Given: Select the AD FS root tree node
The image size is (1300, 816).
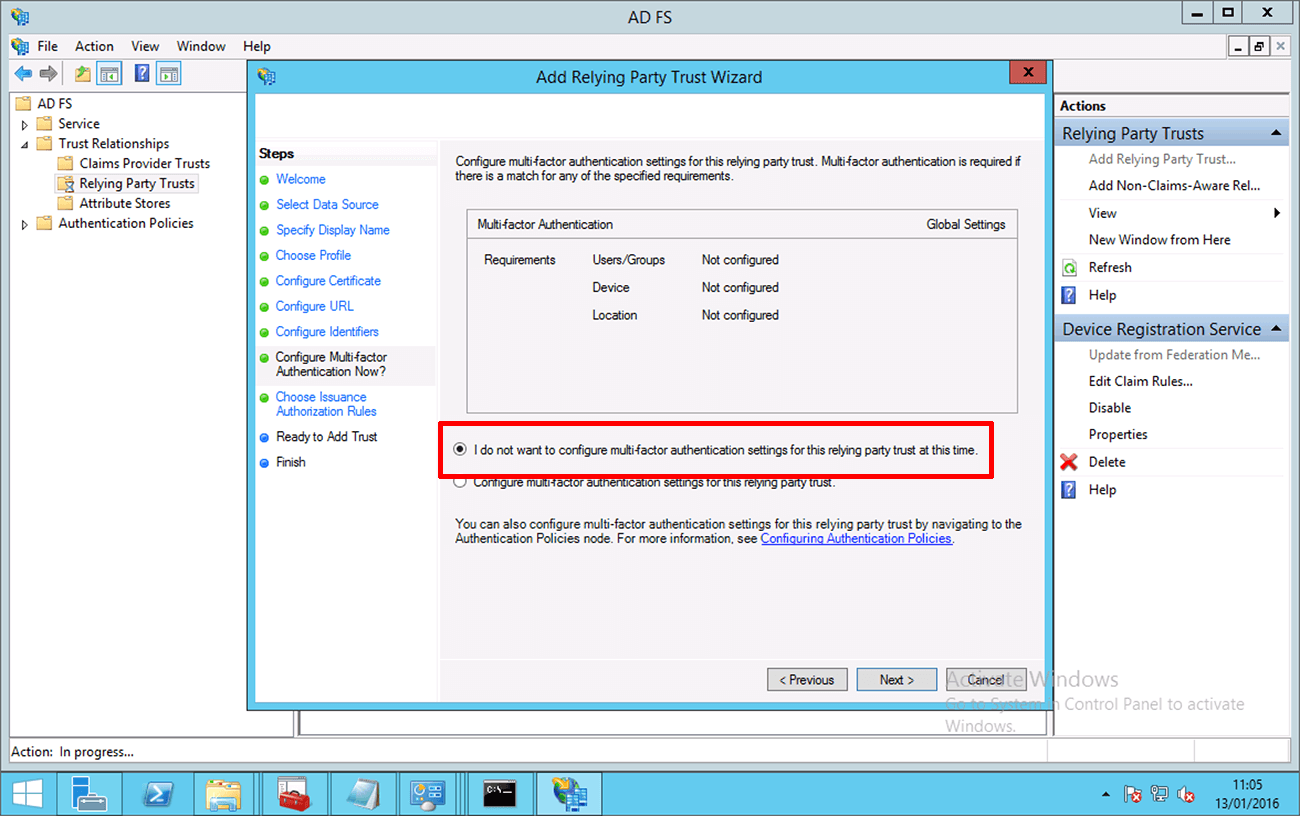Looking at the screenshot, I should click(x=55, y=104).
